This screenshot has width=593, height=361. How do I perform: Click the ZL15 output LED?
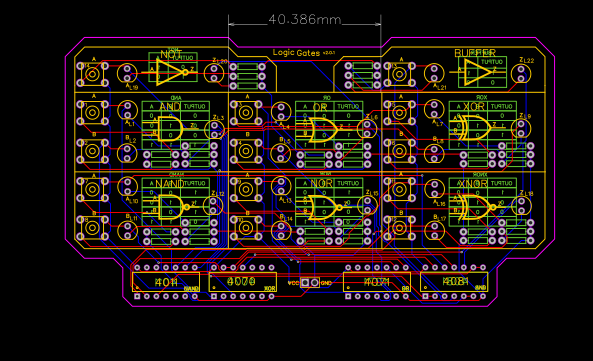[367, 205]
